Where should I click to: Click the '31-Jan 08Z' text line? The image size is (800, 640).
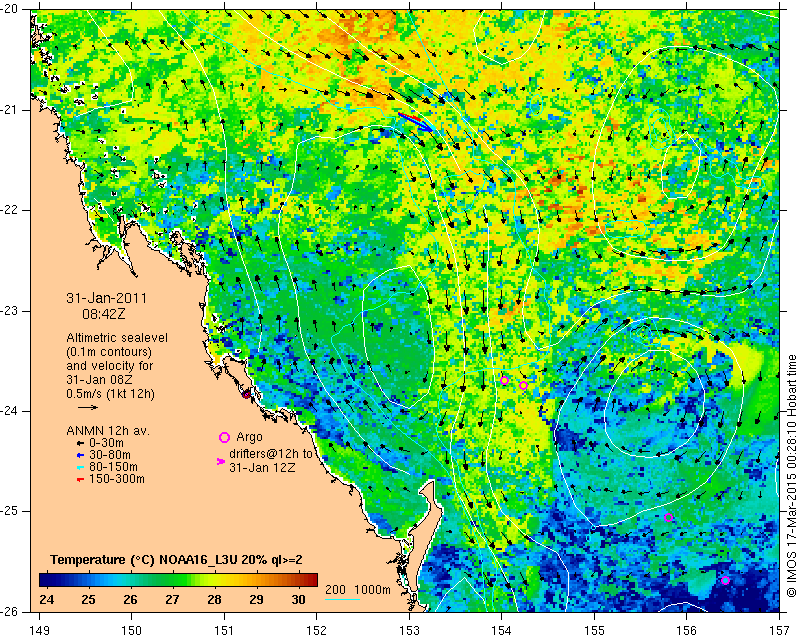(x=98, y=380)
